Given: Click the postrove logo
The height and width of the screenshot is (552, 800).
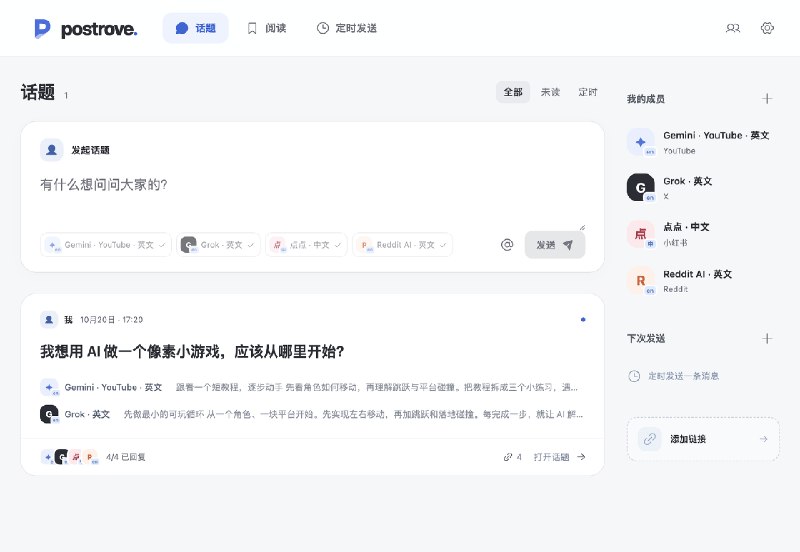Looking at the screenshot, I should point(86,29).
